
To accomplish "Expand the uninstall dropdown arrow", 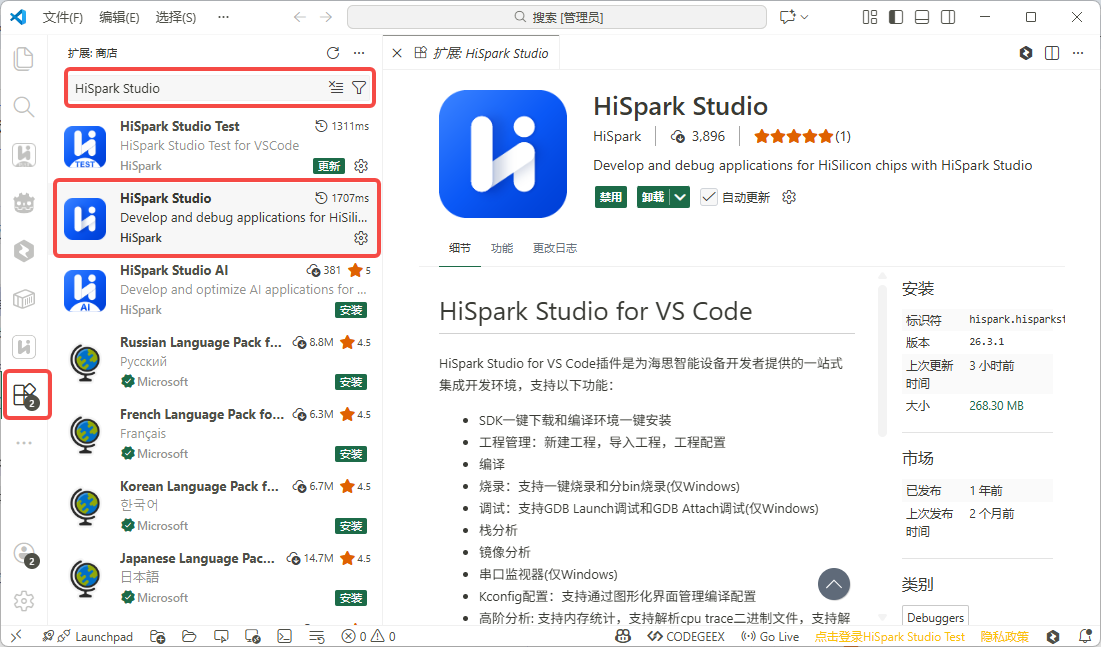I will [x=680, y=197].
